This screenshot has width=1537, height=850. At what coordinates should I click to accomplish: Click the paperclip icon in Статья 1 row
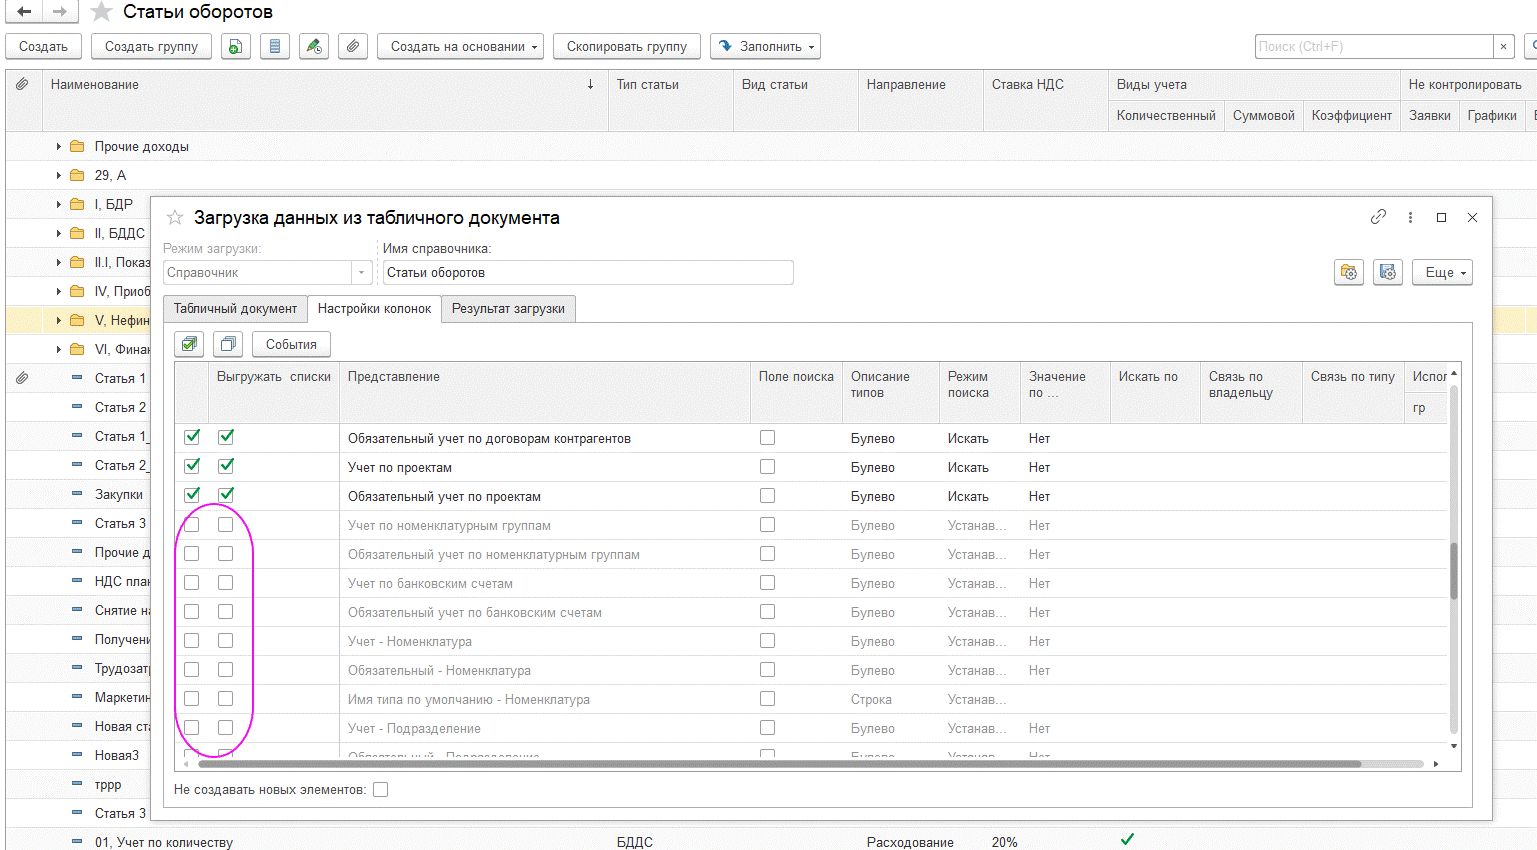coord(22,378)
